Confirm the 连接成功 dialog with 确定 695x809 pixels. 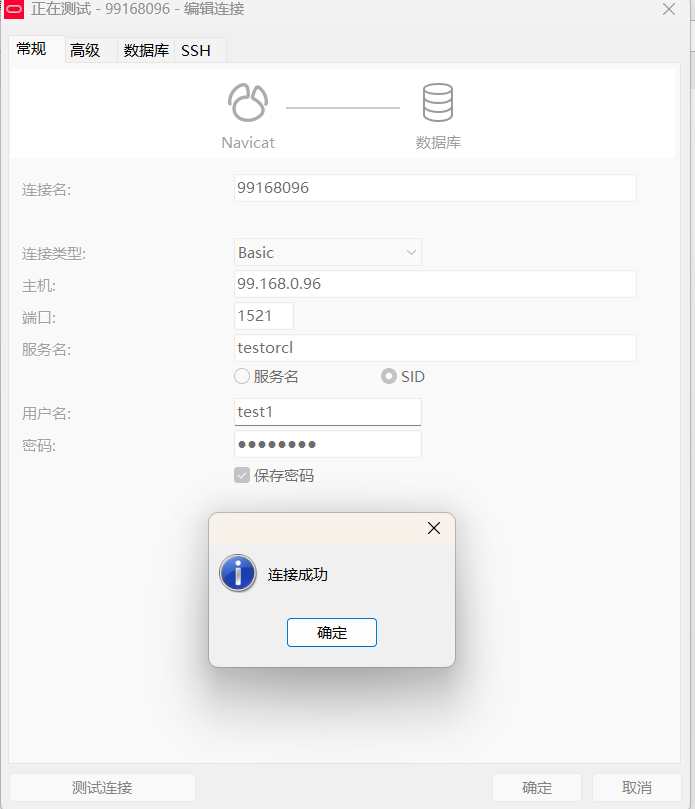(x=332, y=633)
